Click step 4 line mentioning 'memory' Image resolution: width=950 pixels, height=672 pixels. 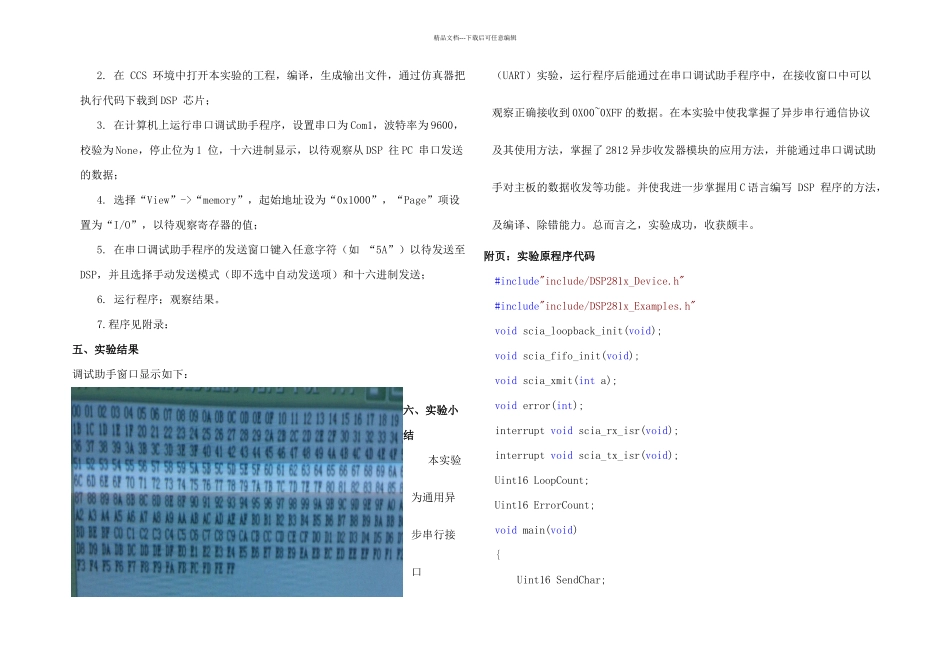[279, 200]
